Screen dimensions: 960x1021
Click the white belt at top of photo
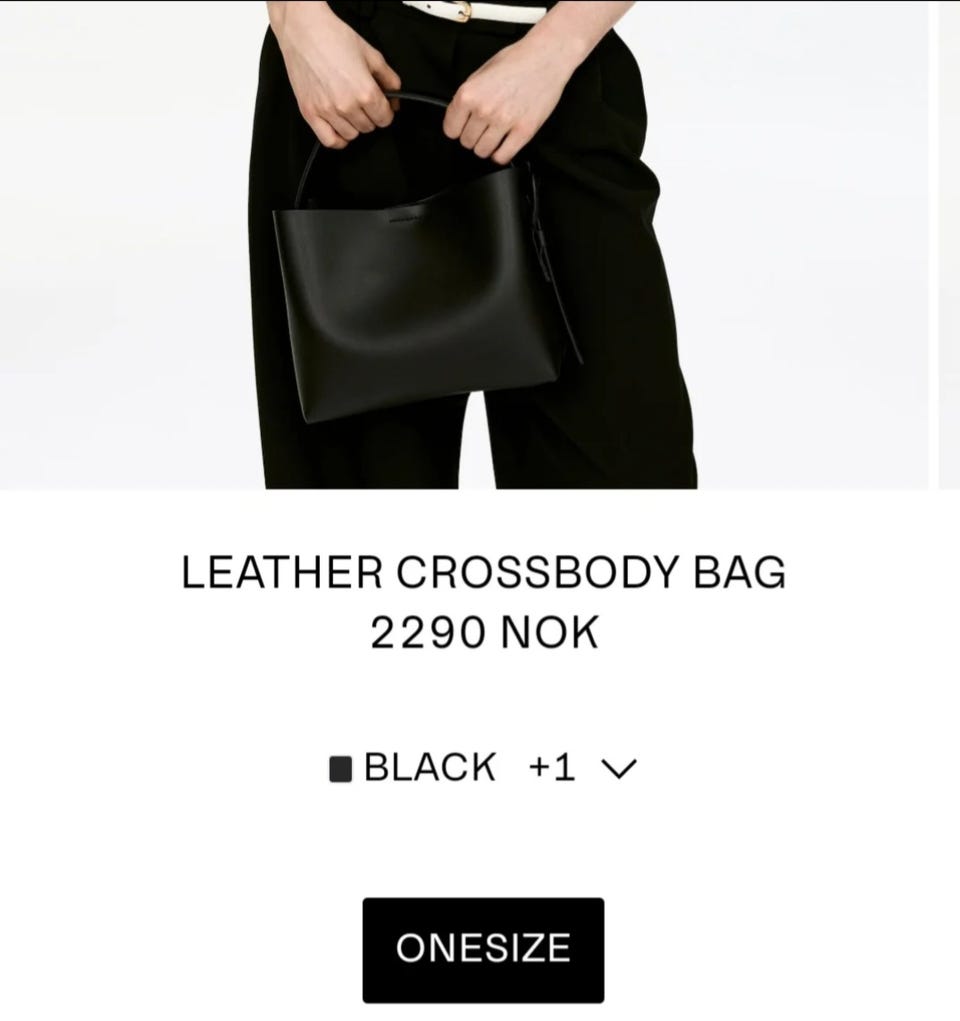pos(474,11)
